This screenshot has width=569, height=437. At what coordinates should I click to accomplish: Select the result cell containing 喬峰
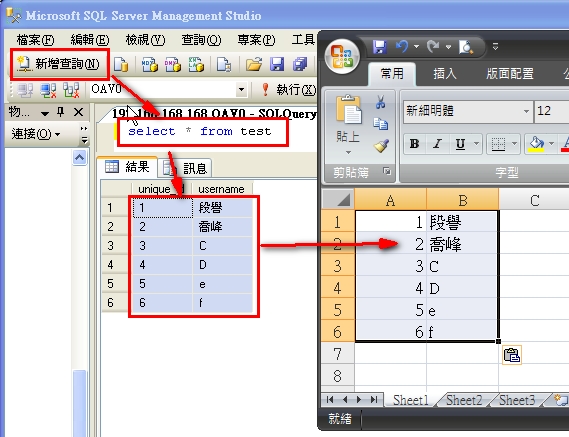tap(222, 227)
